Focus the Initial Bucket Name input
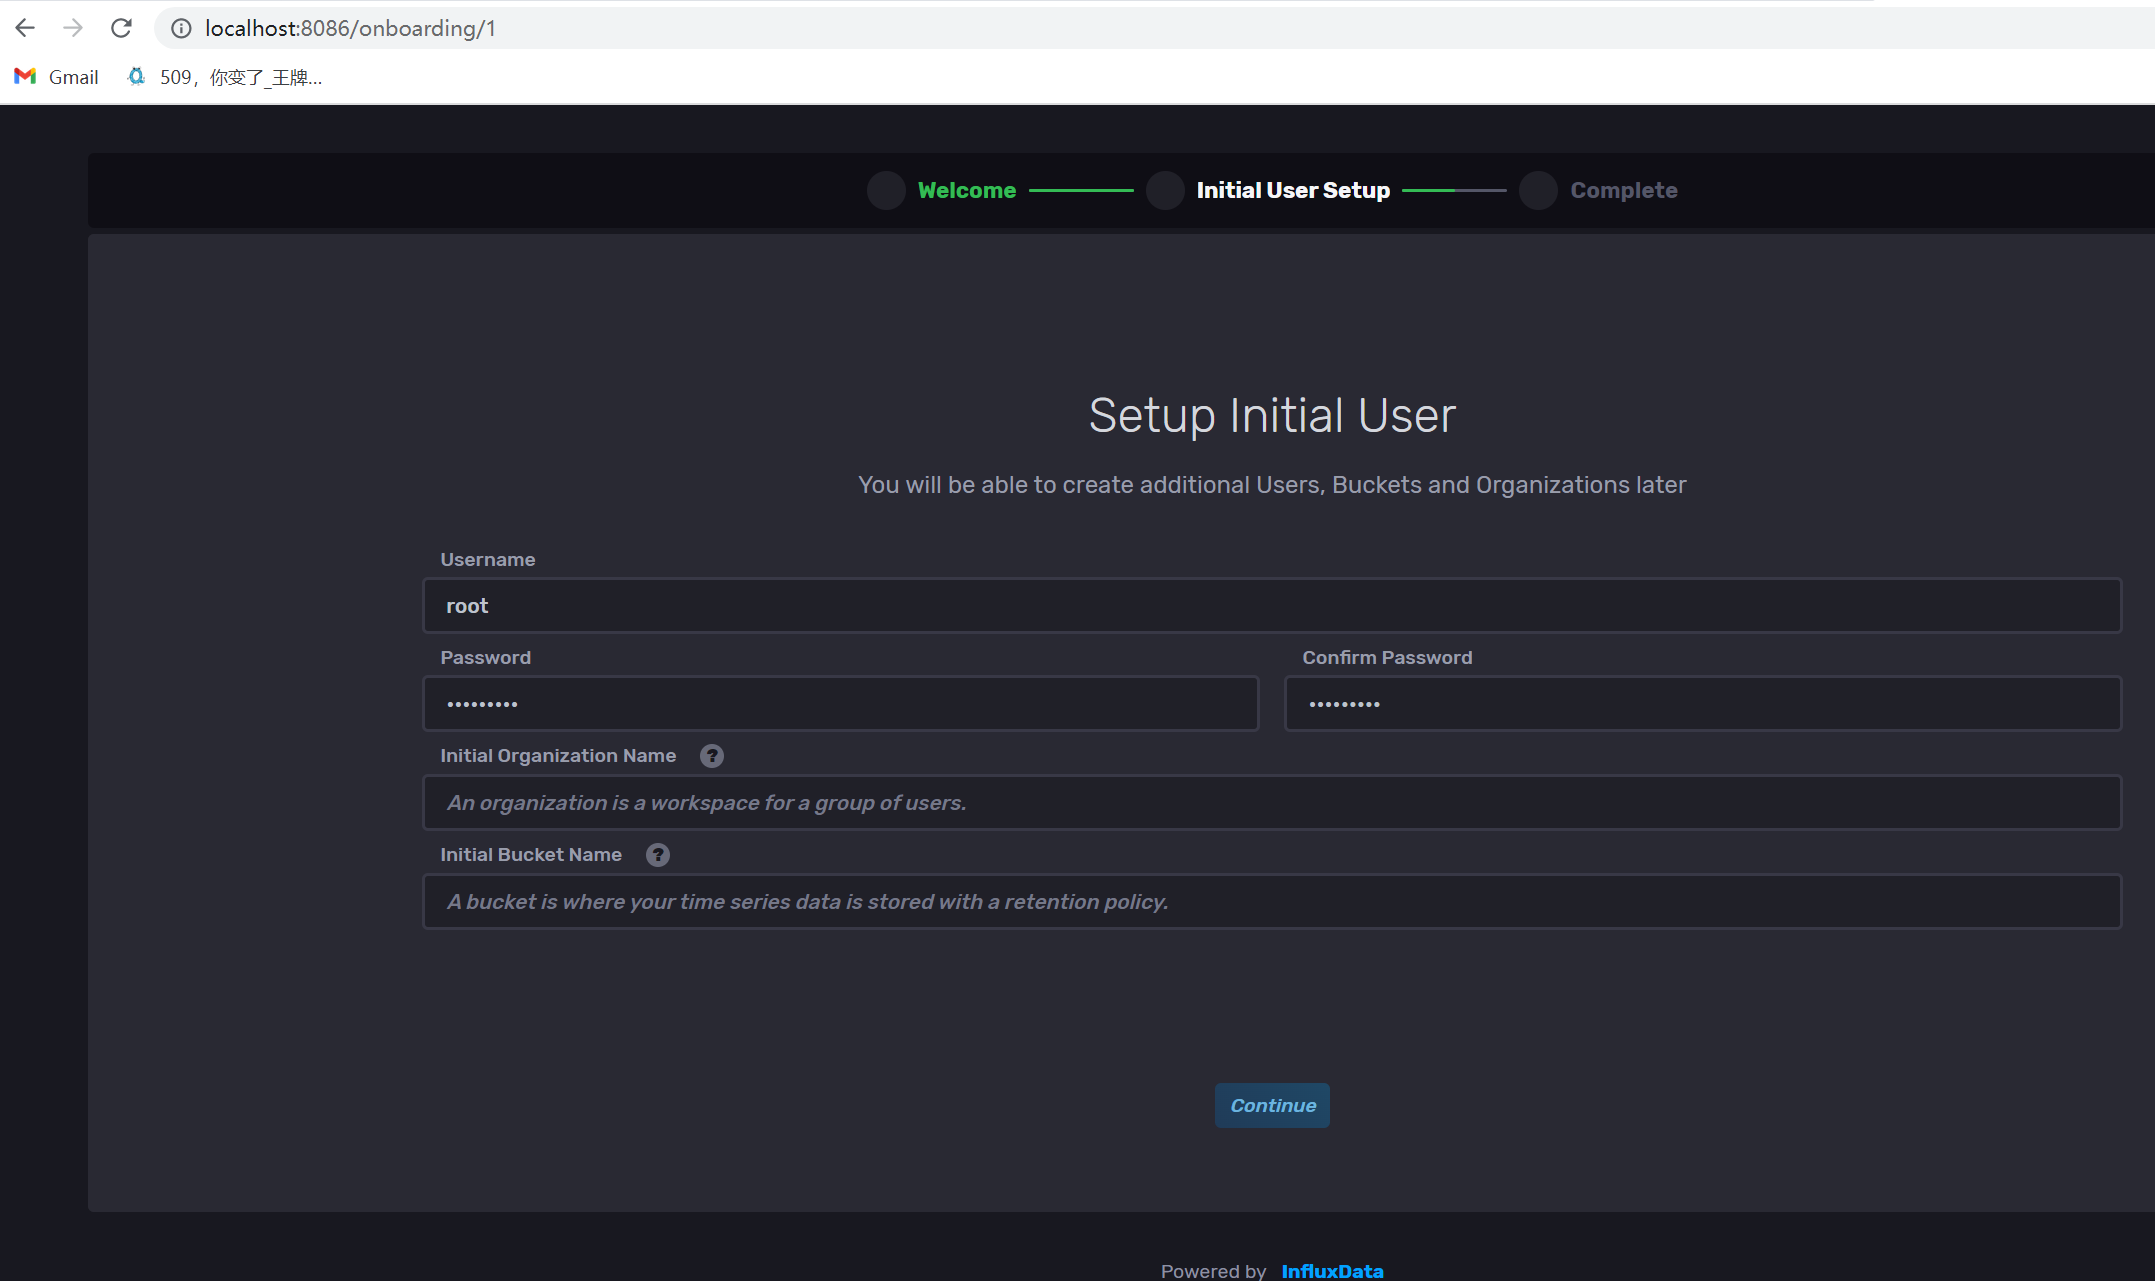Viewport: 2155px width, 1281px height. [1271, 902]
